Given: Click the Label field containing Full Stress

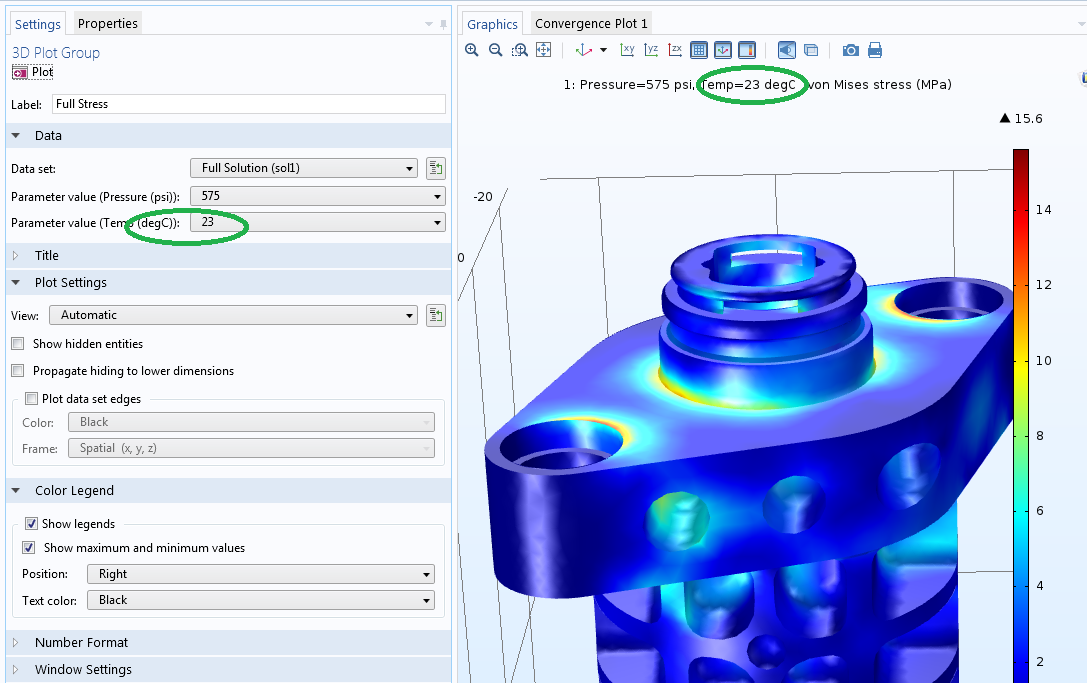Looking at the screenshot, I should (248, 104).
